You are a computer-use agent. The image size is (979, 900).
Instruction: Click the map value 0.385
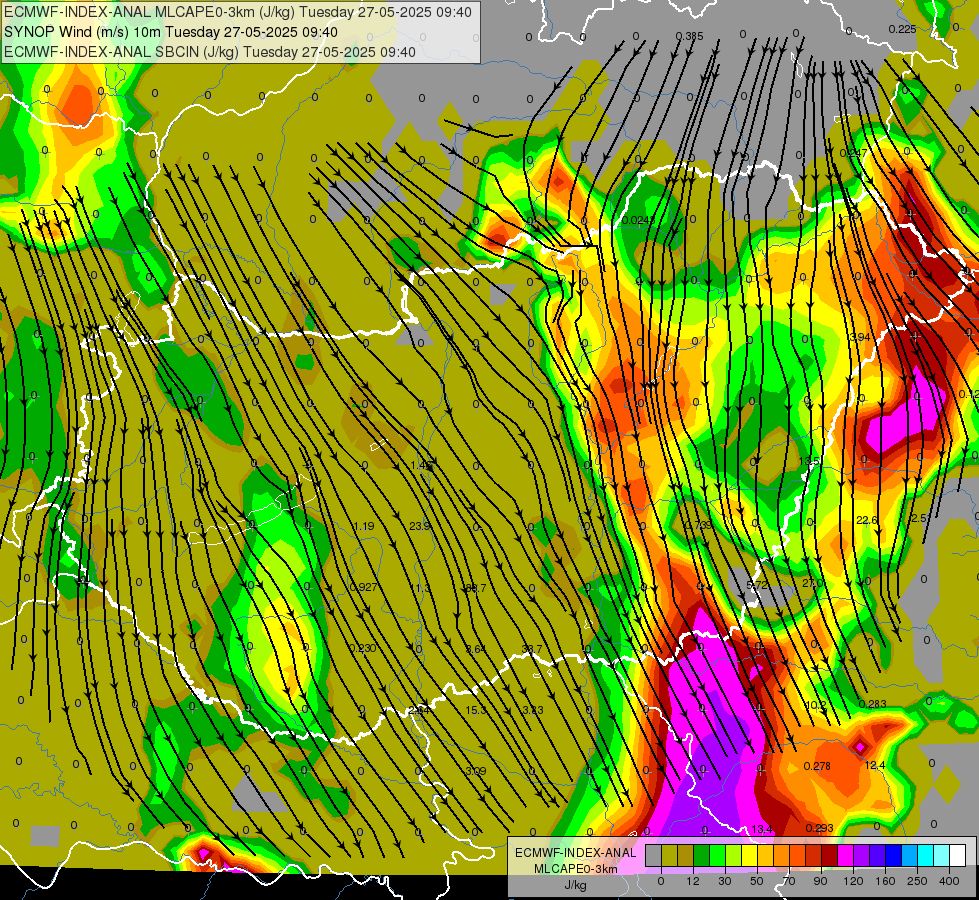click(x=689, y=36)
